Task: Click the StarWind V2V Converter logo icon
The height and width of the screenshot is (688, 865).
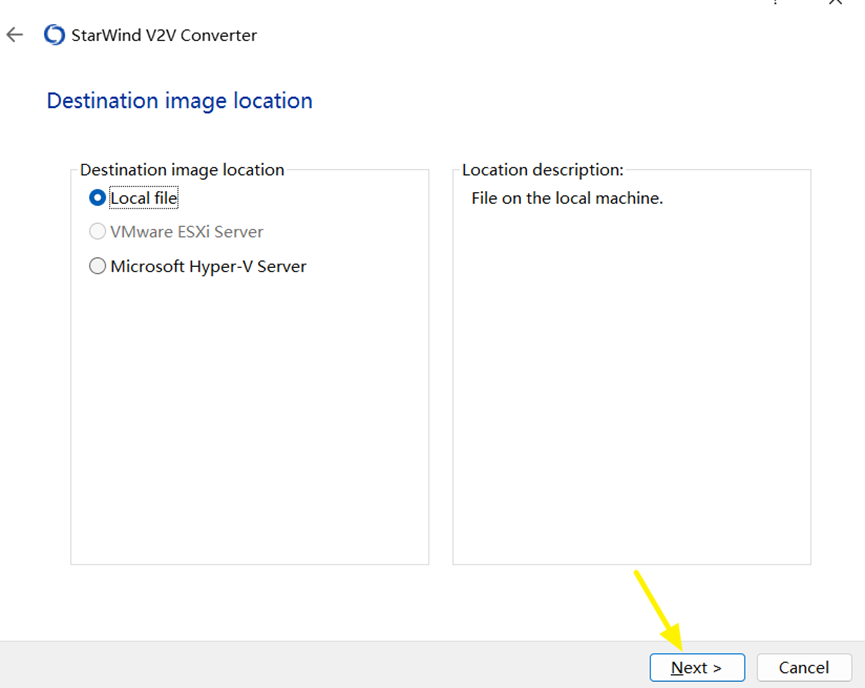Action: [x=54, y=35]
